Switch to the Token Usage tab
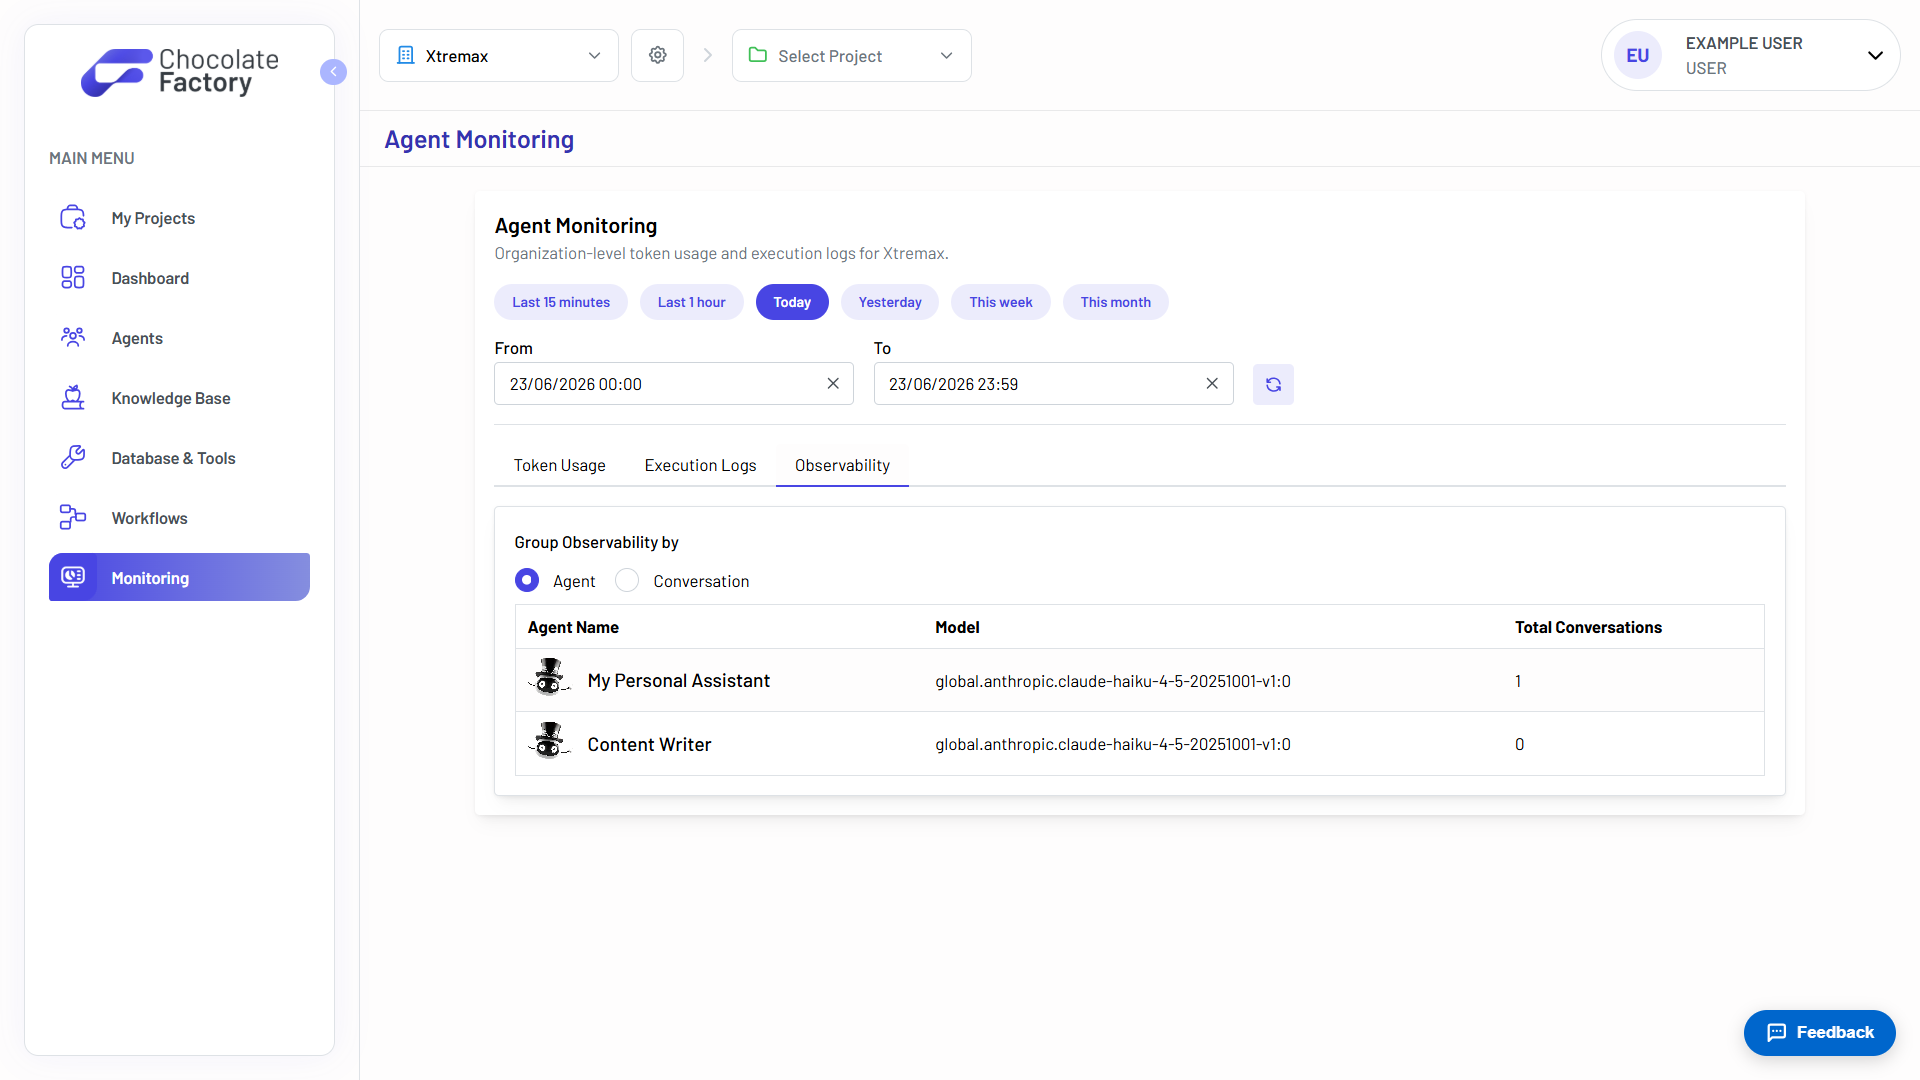The image size is (1920, 1080). tap(560, 465)
